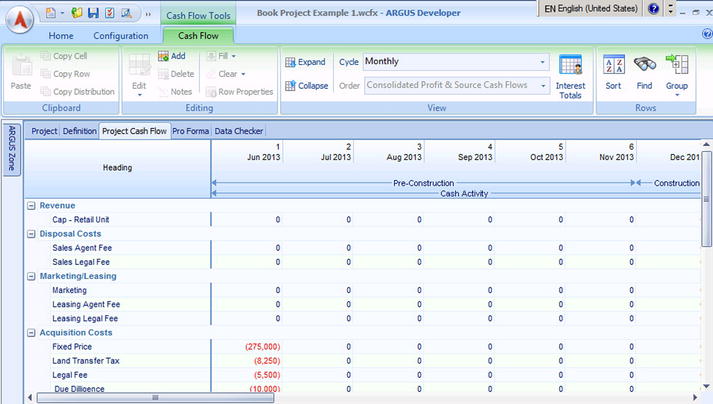Expand the quick access toolbar overflow arrows
Screen dimensions: 713x404
[148, 14]
